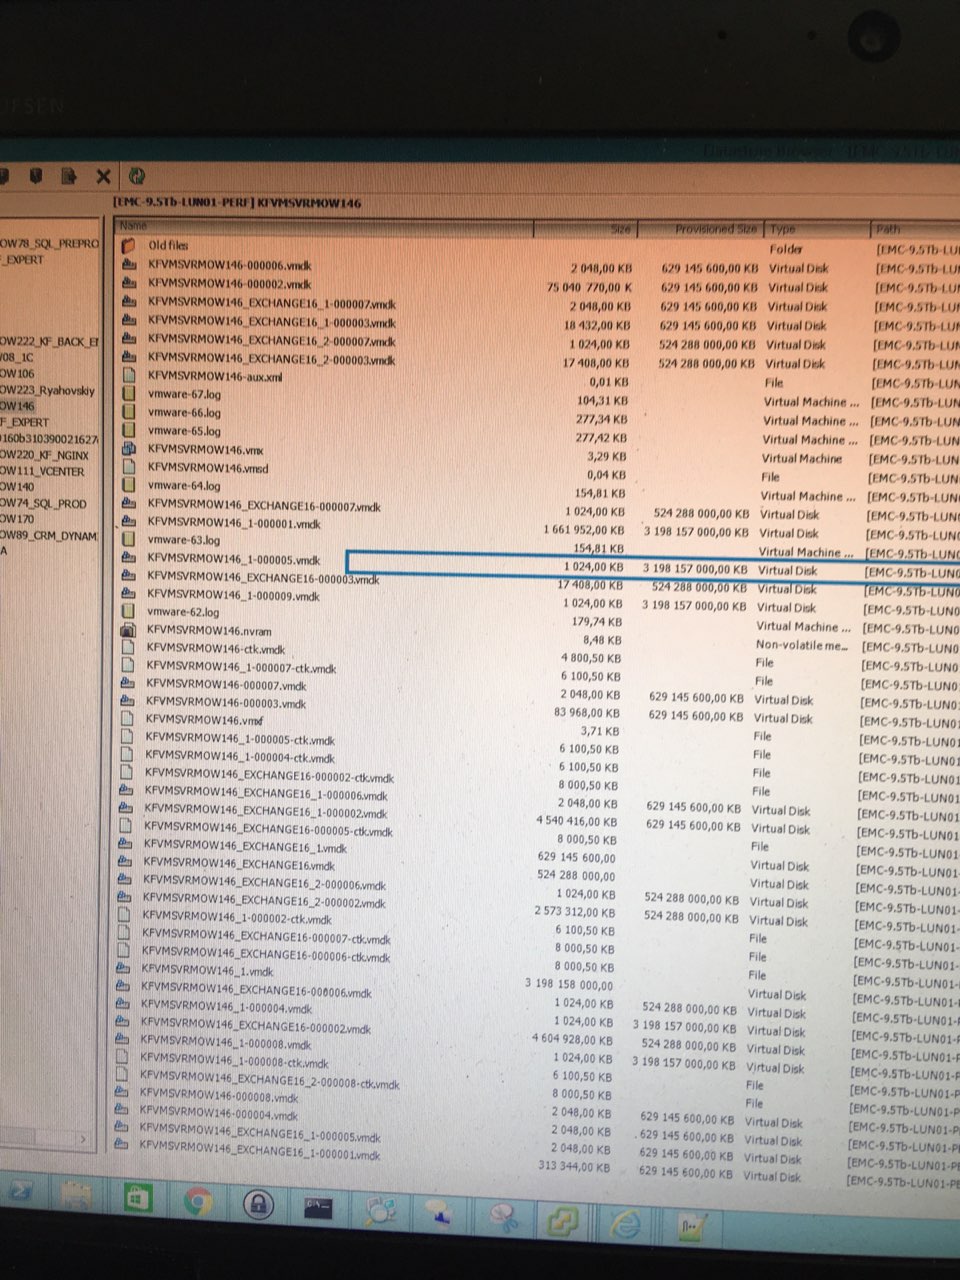
Task: Click the refresh icon in the toolbar
Action: [x=135, y=177]
